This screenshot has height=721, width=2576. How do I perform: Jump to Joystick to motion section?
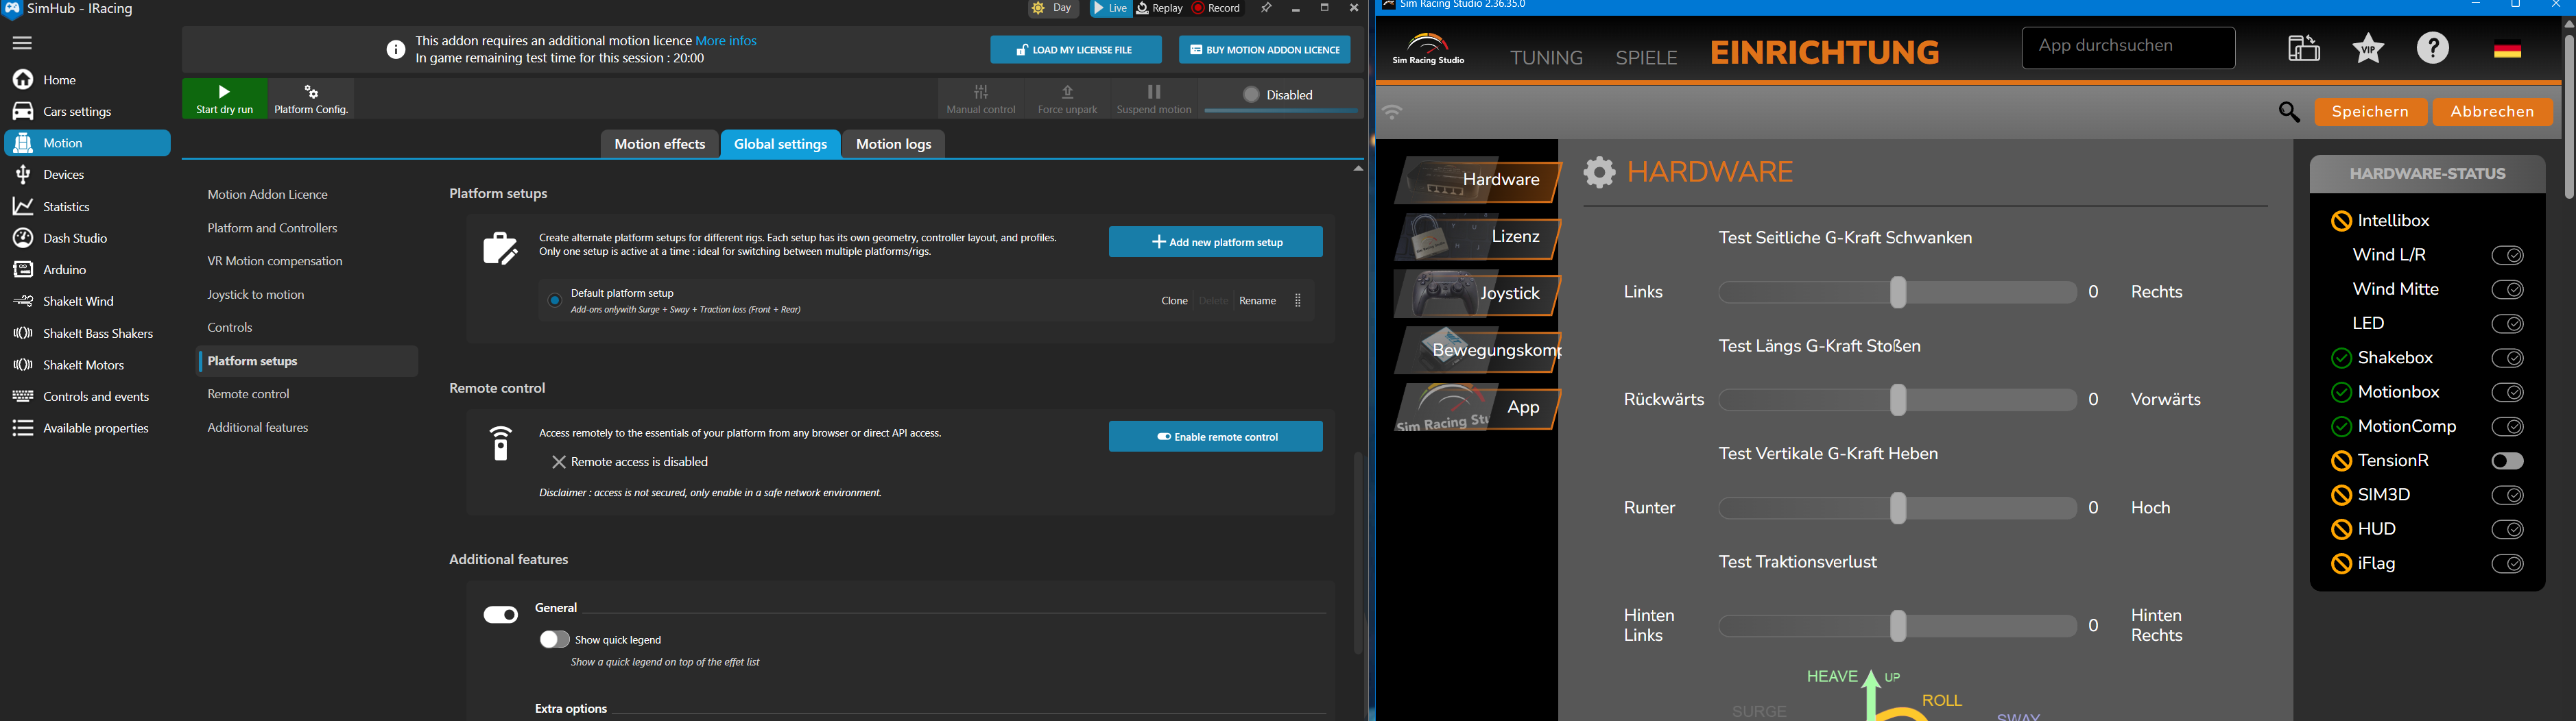click(x=256, y=296)
